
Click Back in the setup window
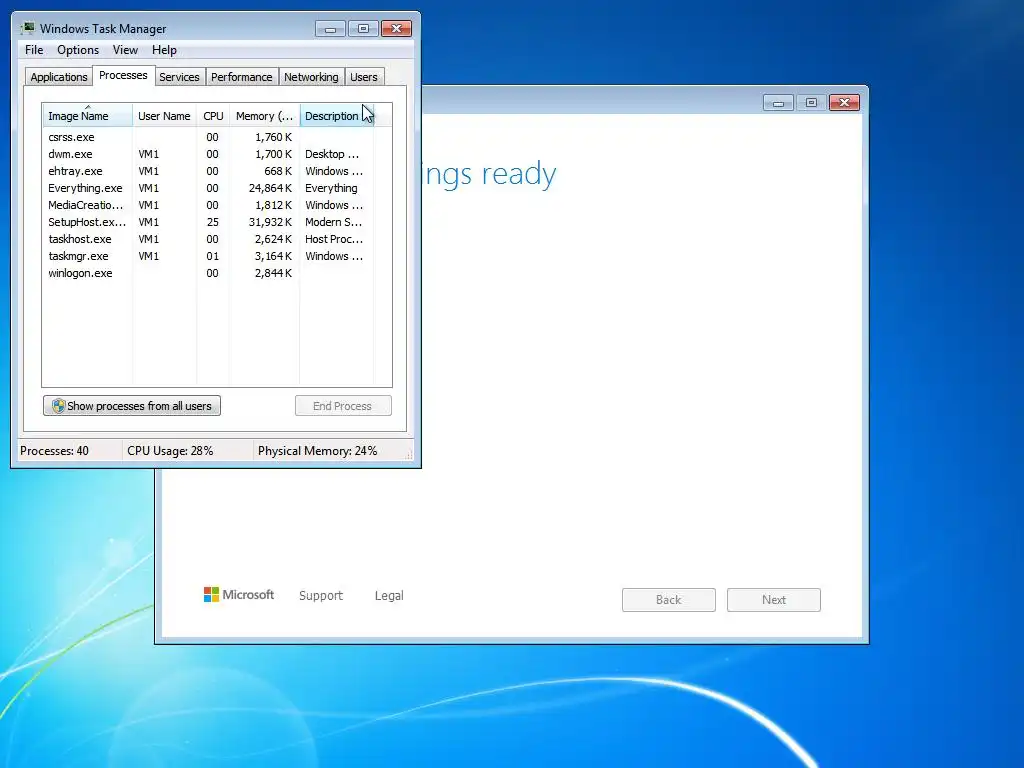[x=668, y=600]
